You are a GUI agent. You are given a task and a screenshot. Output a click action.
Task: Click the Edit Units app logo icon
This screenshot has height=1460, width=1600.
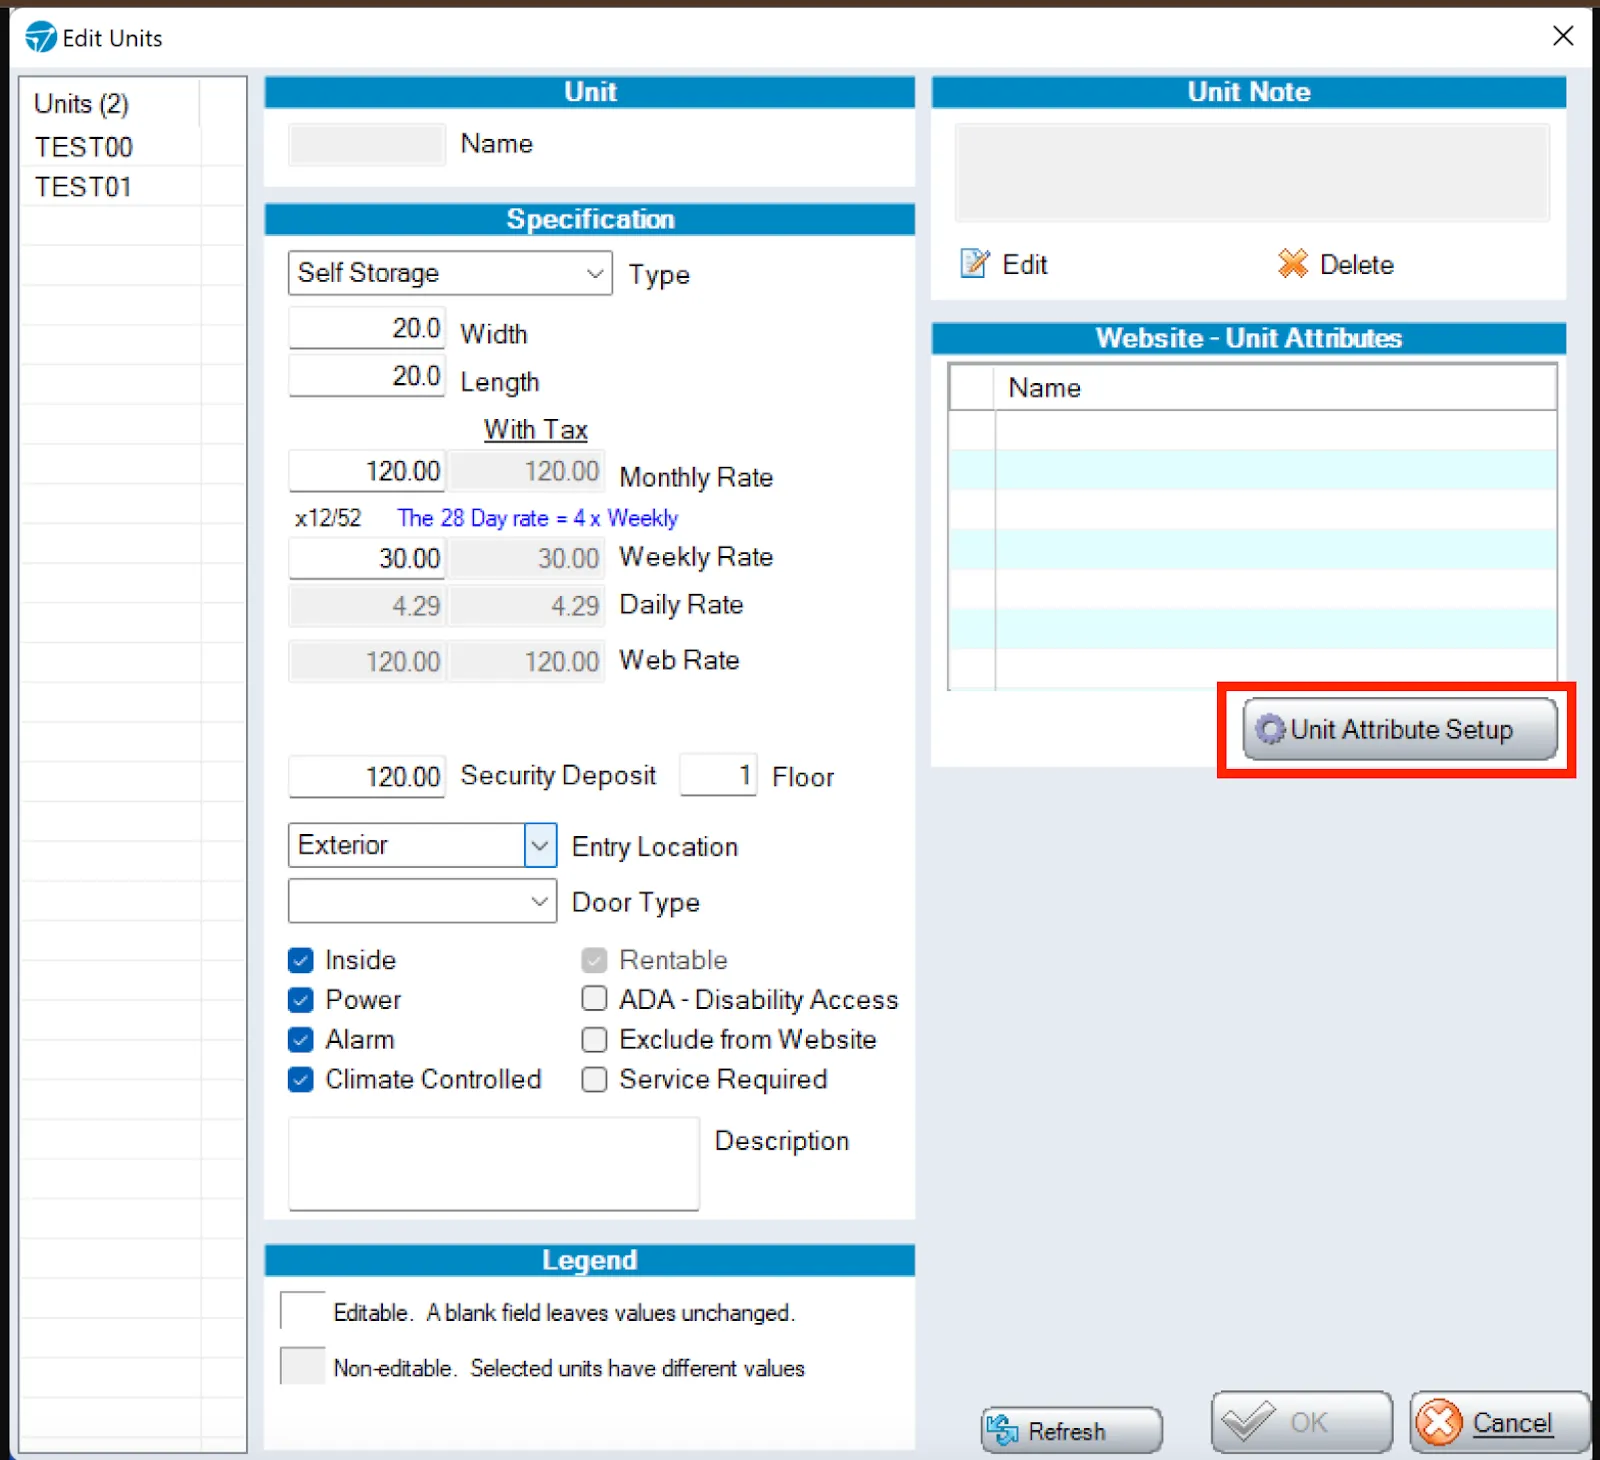pyautogui.click(x=41, y=37)
